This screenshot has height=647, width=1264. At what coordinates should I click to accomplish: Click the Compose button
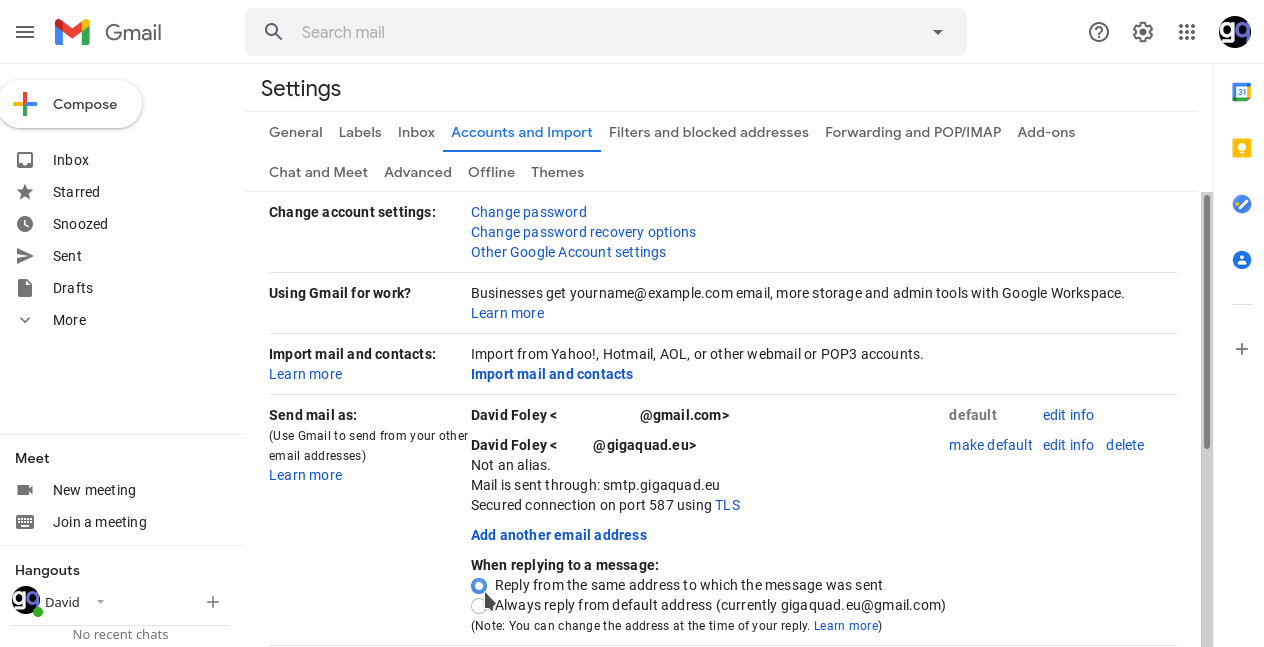pyautogui.click(x=71, y=103)
